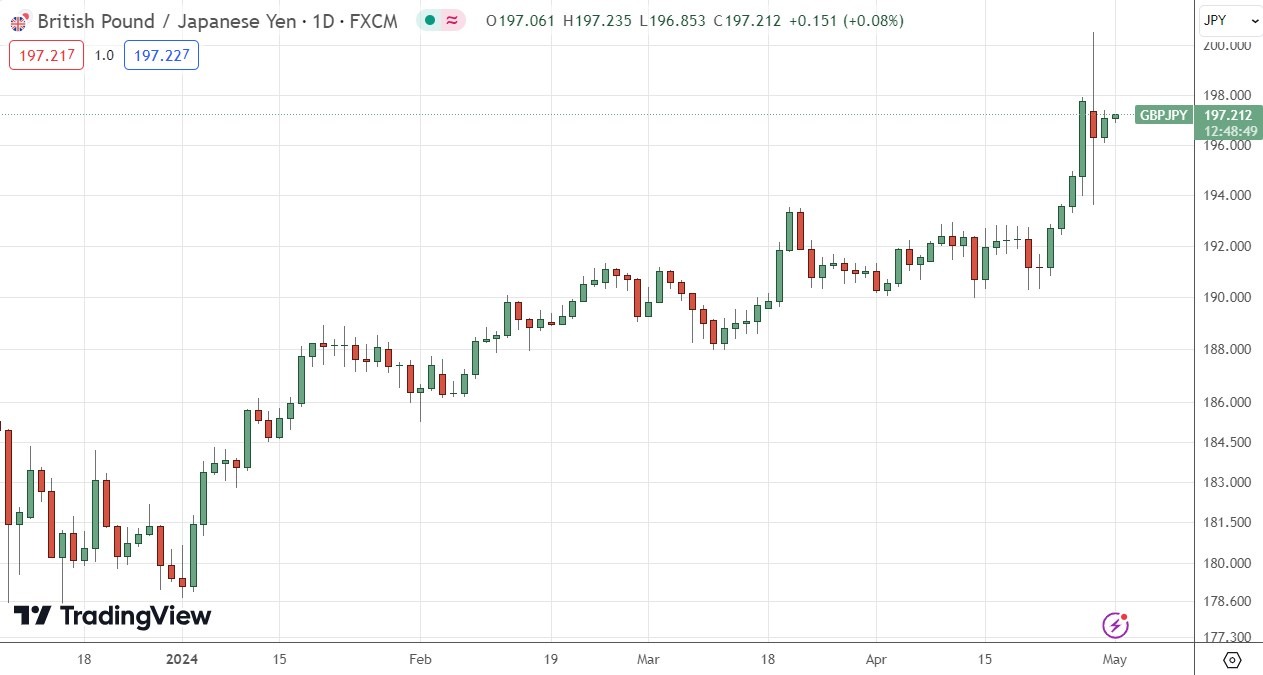Image resolution: width=1263 pixels, height=675 pixels.
Task: Click the May label on the time axis
Action: coord(1114,660)
